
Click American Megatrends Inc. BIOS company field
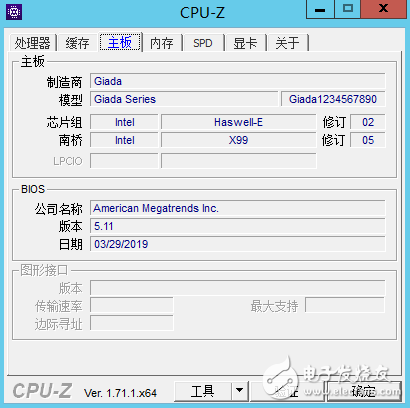click(237, 208)
